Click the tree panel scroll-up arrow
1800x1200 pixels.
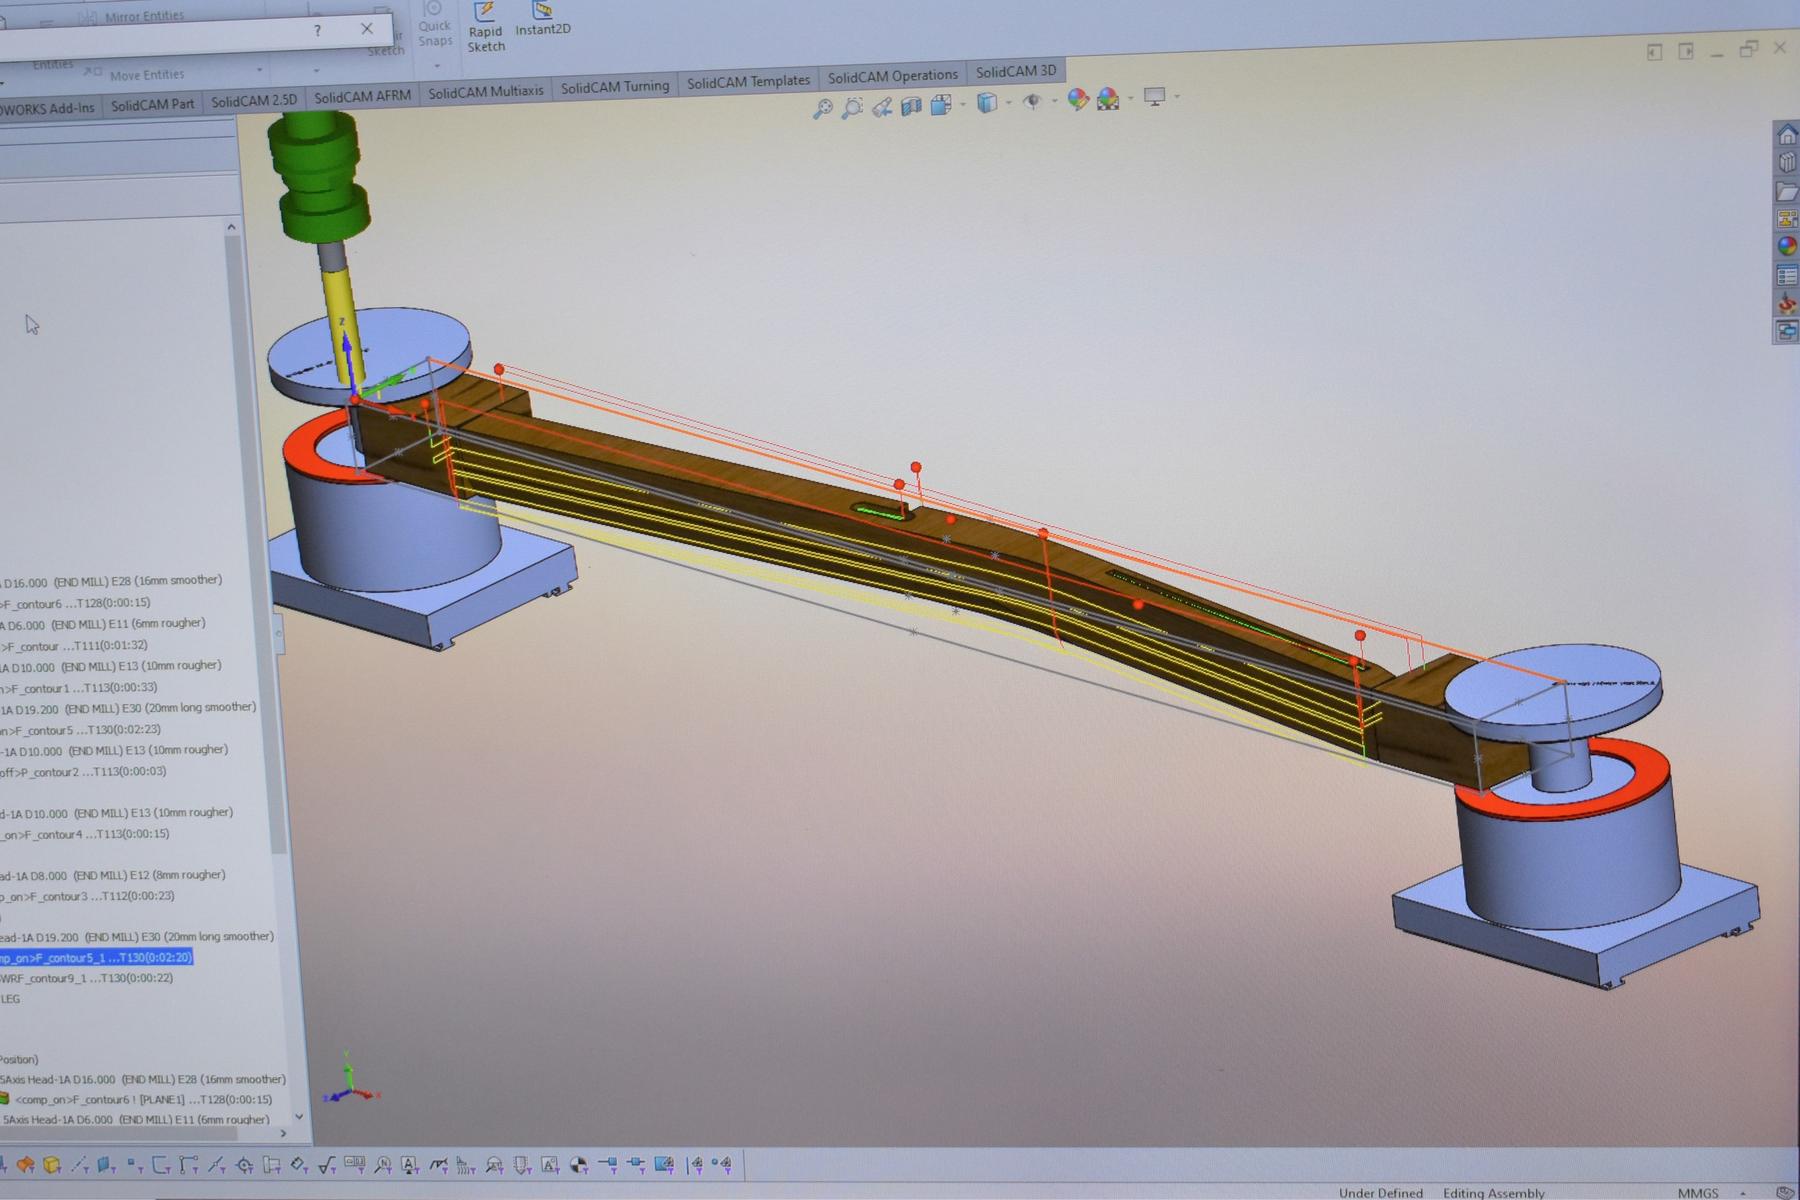click(x=231, y=227)
